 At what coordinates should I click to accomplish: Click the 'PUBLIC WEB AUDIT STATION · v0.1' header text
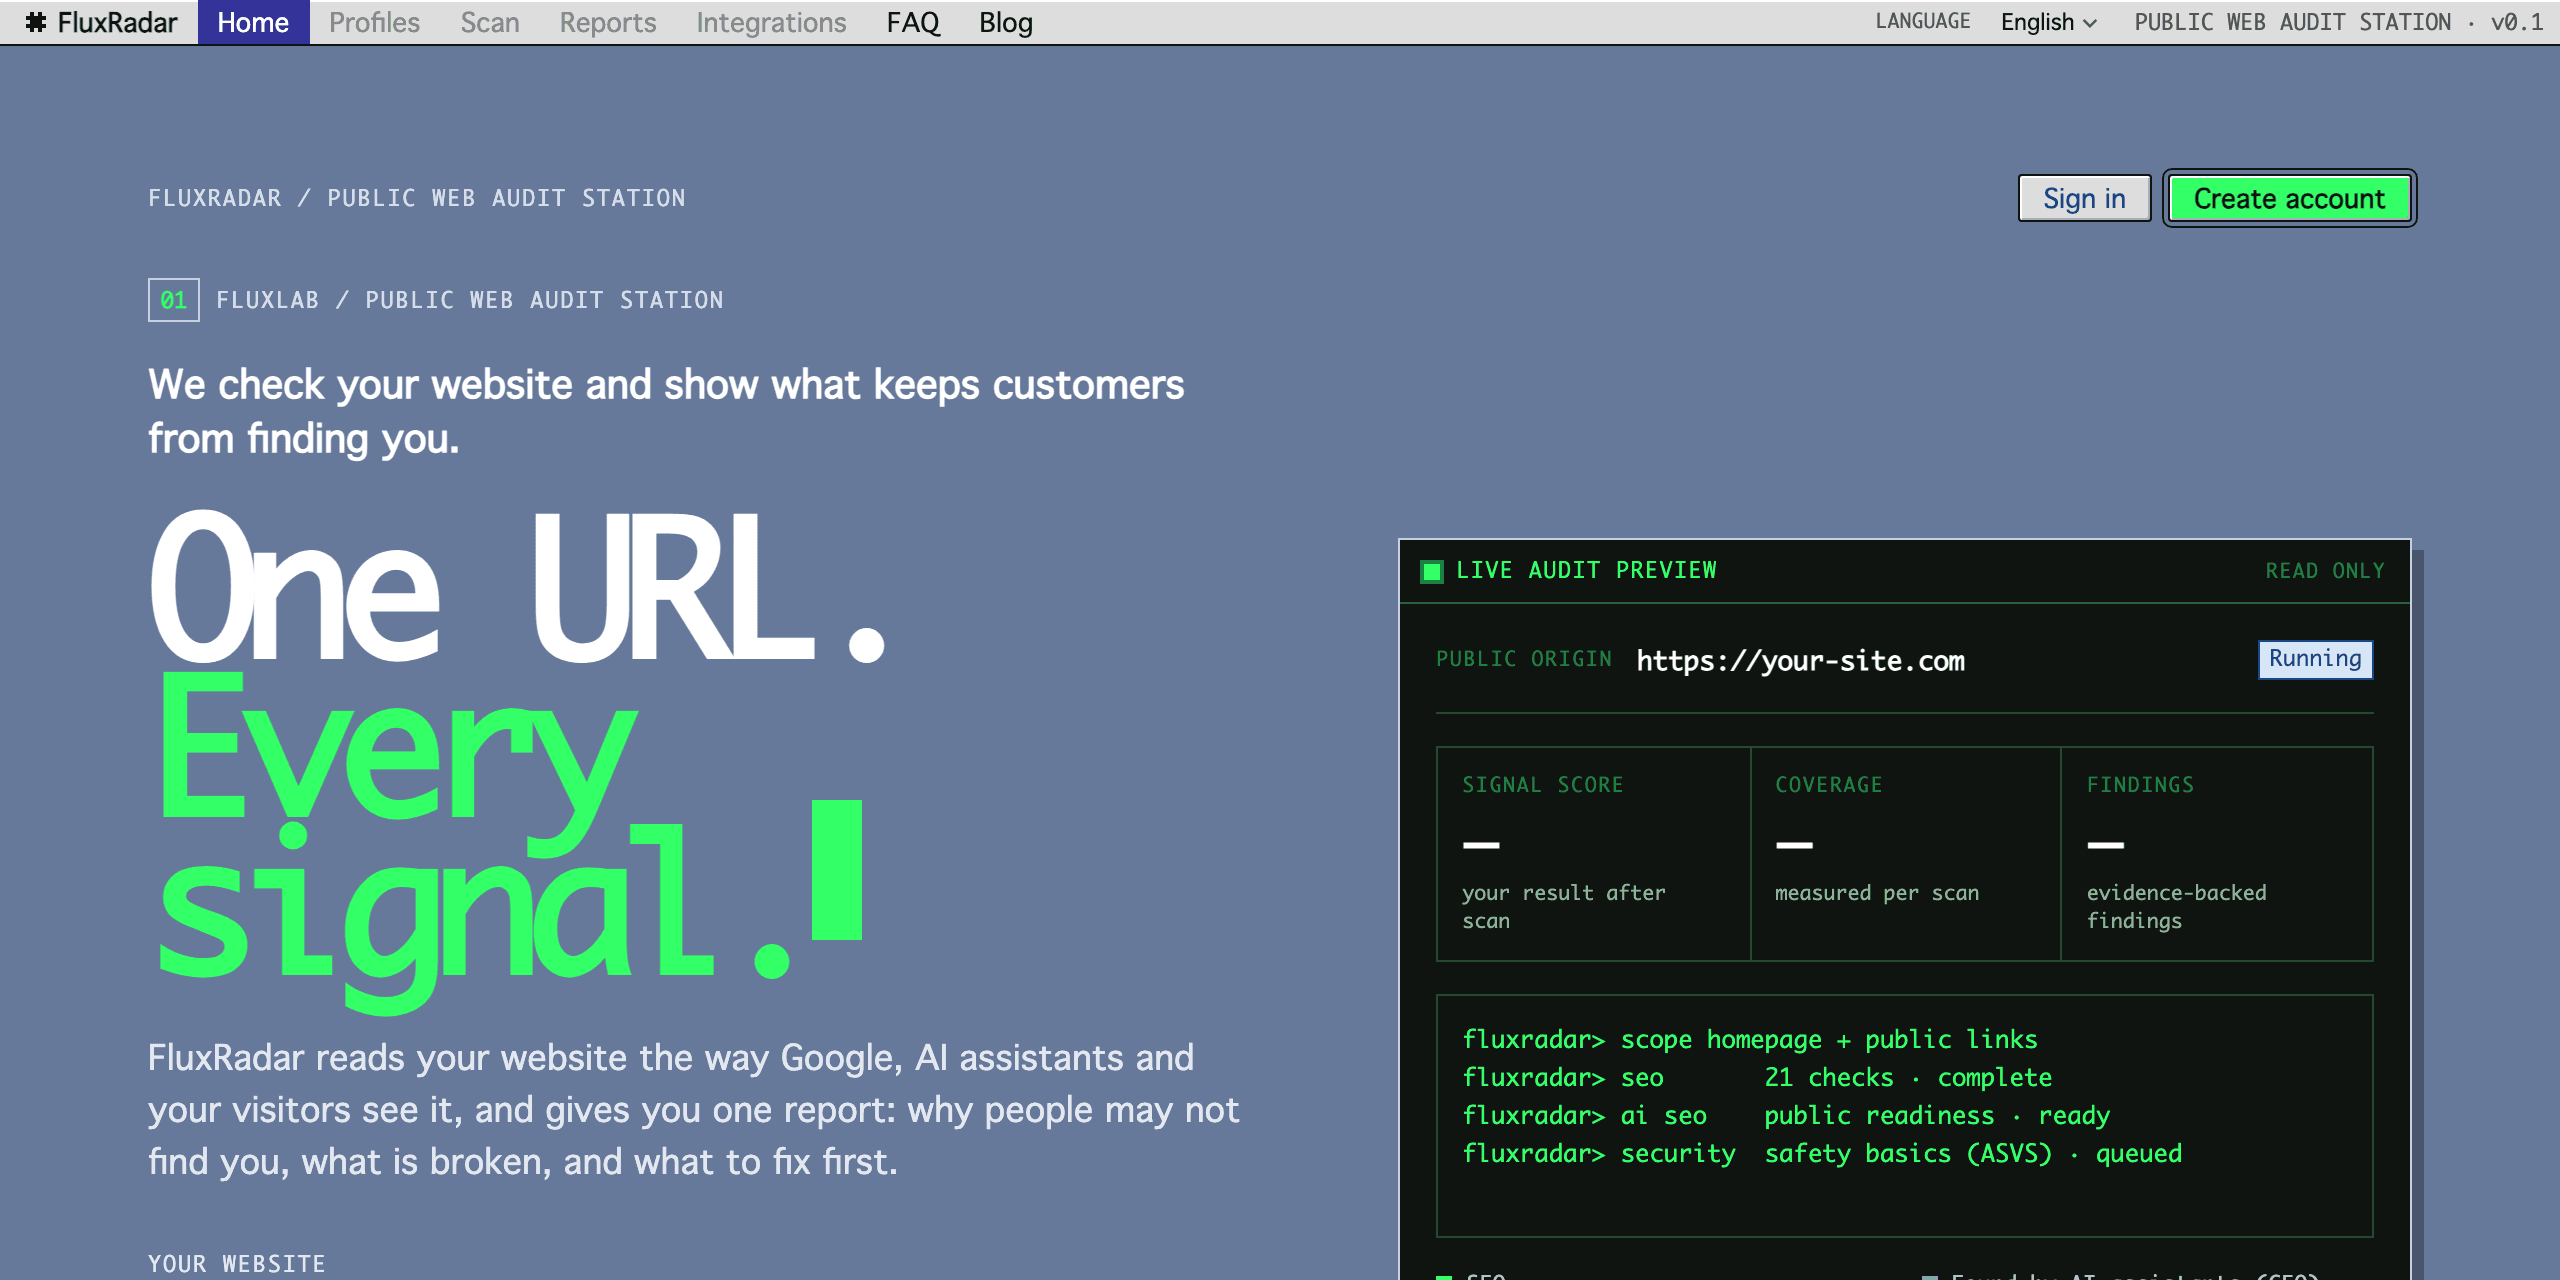pyautogui.click(x=2338, y=22)
